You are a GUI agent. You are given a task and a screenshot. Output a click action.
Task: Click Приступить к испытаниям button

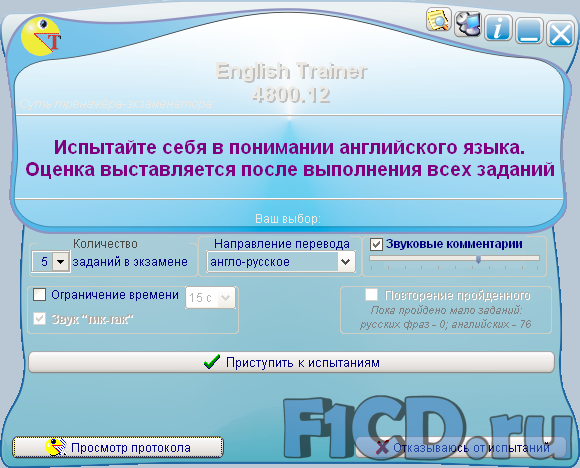tap(291, 362)
